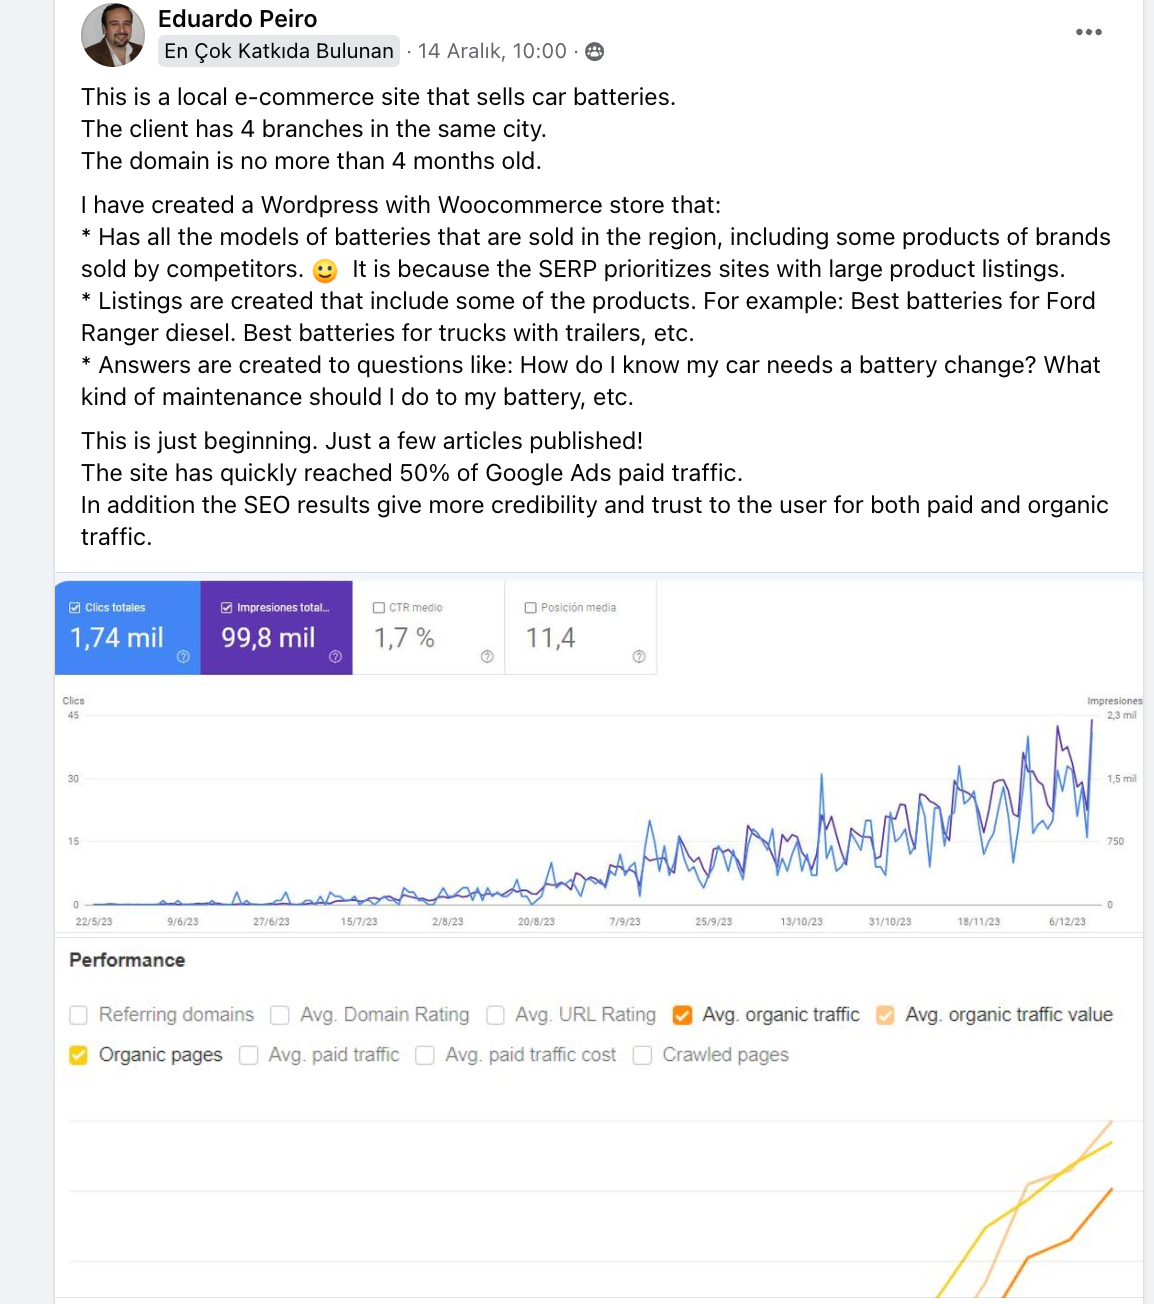Select the Impresiones total metric card
Image resolution: width=1154 pixels, height=1304 pixels.
point(277,628)
